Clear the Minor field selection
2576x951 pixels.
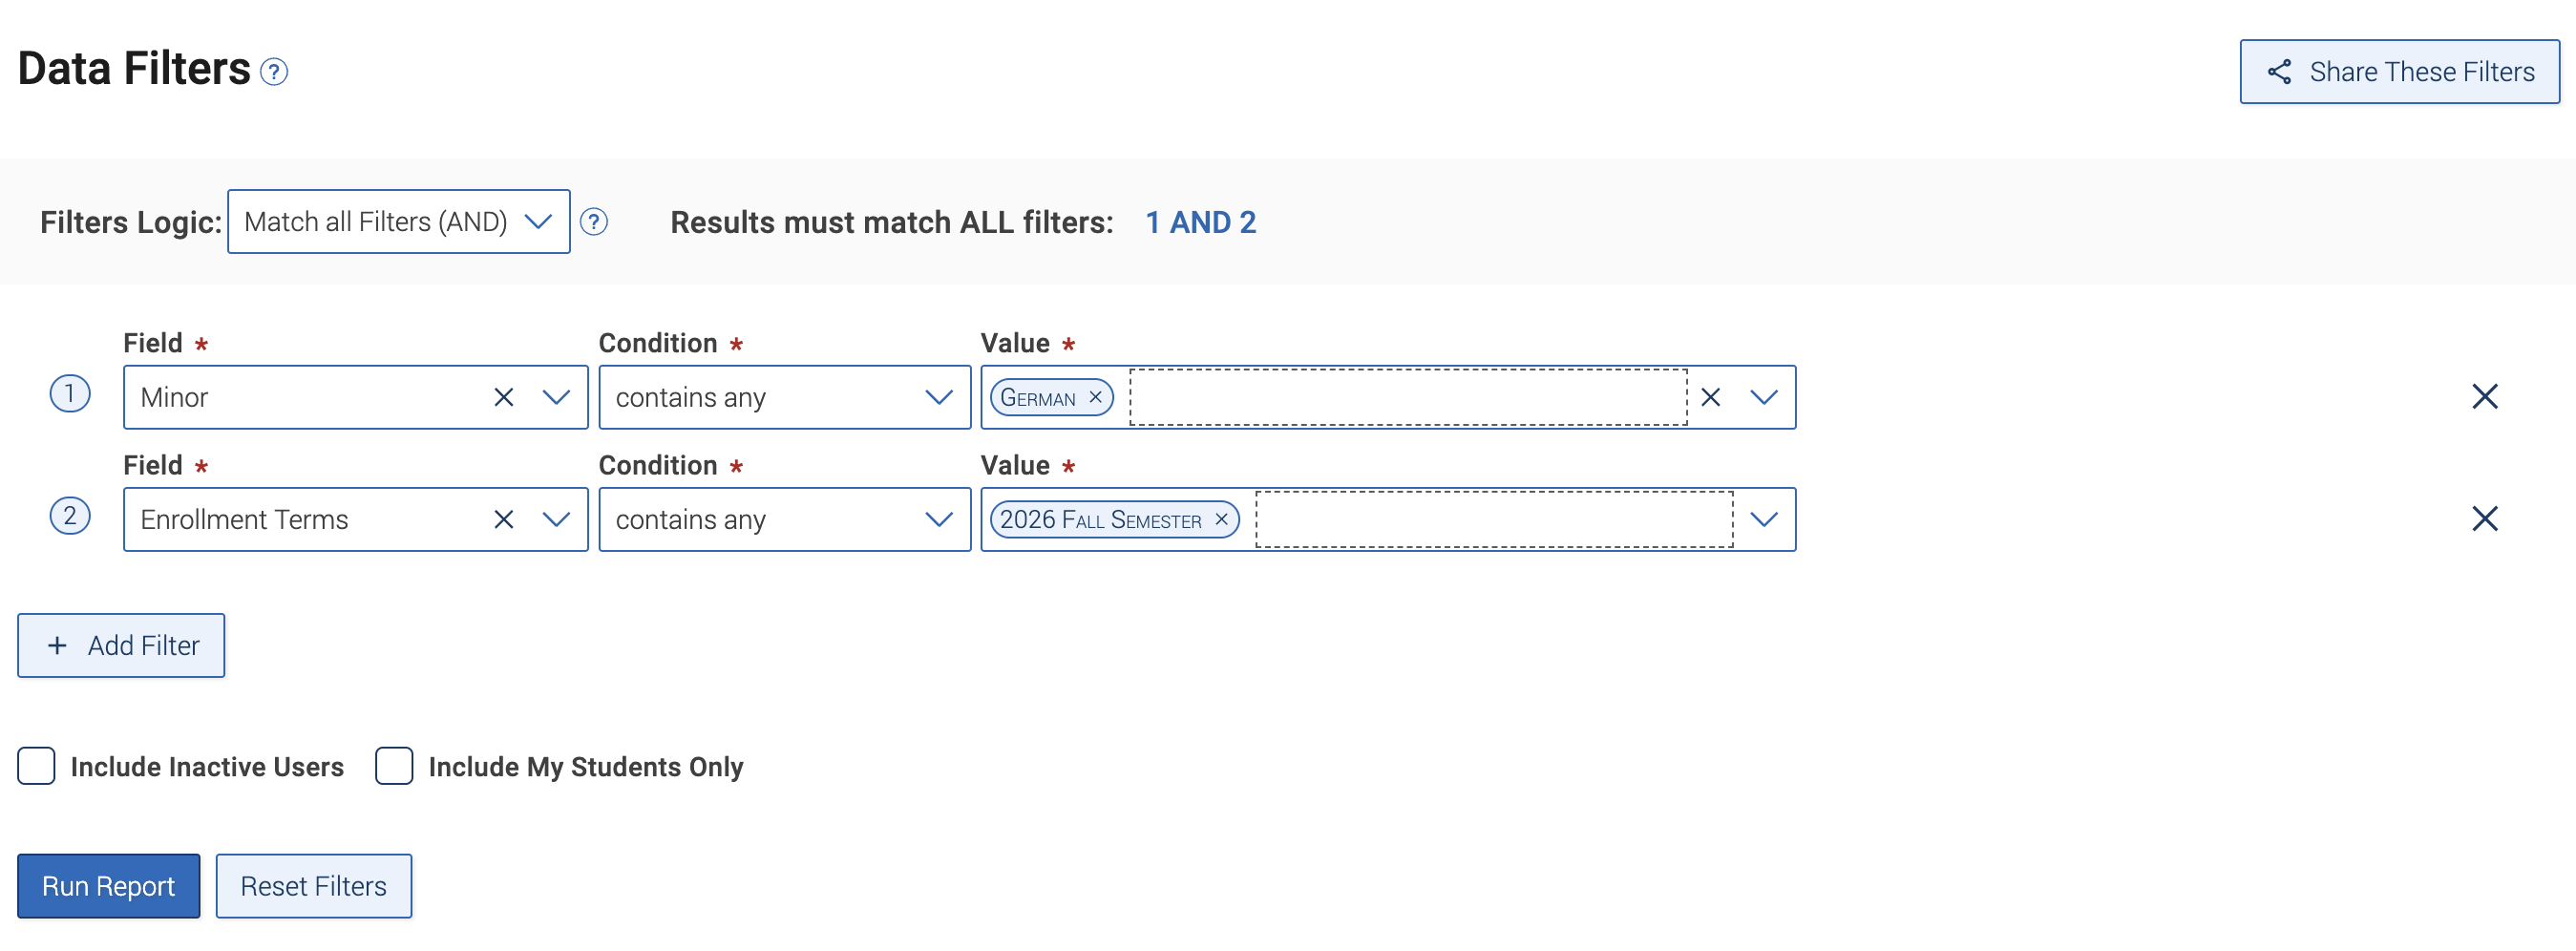click(x=504, y=397)
